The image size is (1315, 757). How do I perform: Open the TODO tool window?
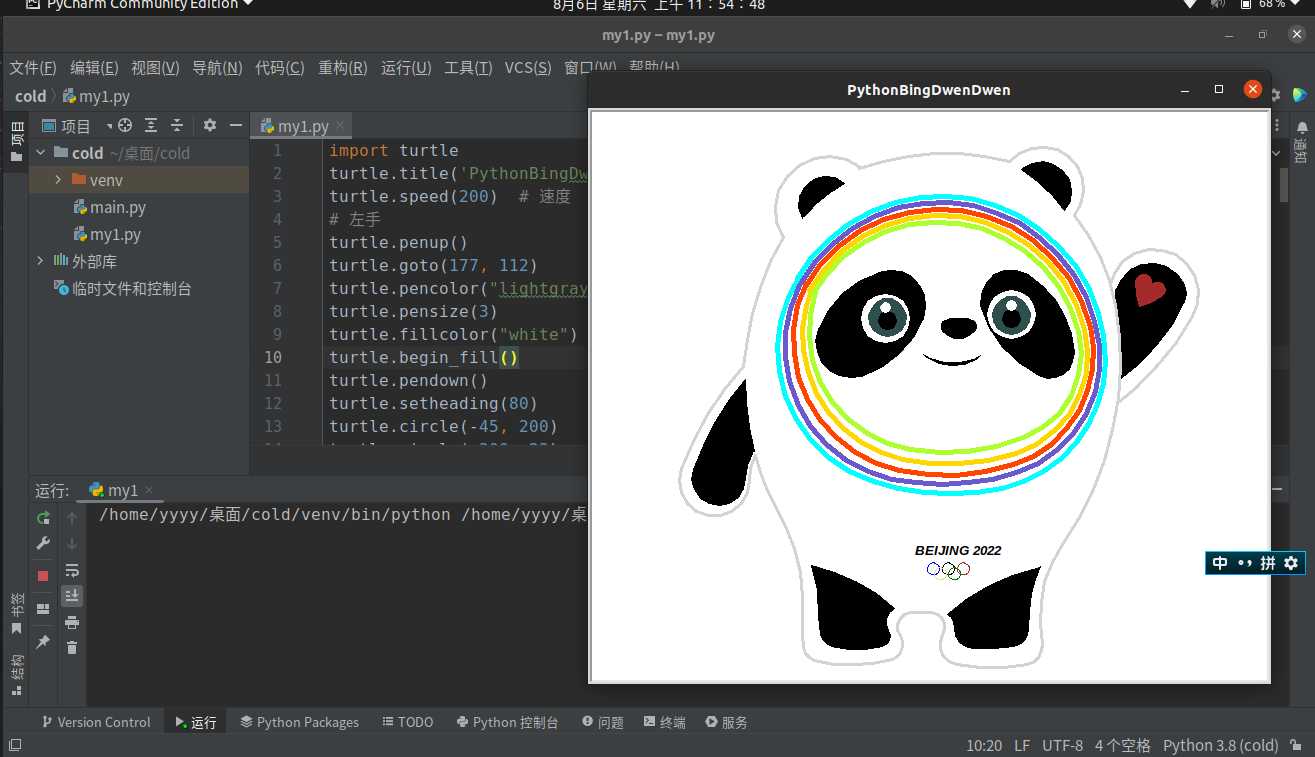[408, 722]
